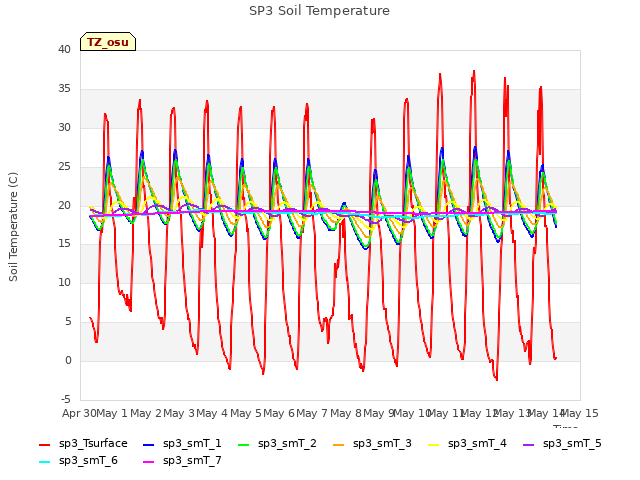
Task: Click the SP3 Soil Temperature chart title
Action: pos(319,11)
